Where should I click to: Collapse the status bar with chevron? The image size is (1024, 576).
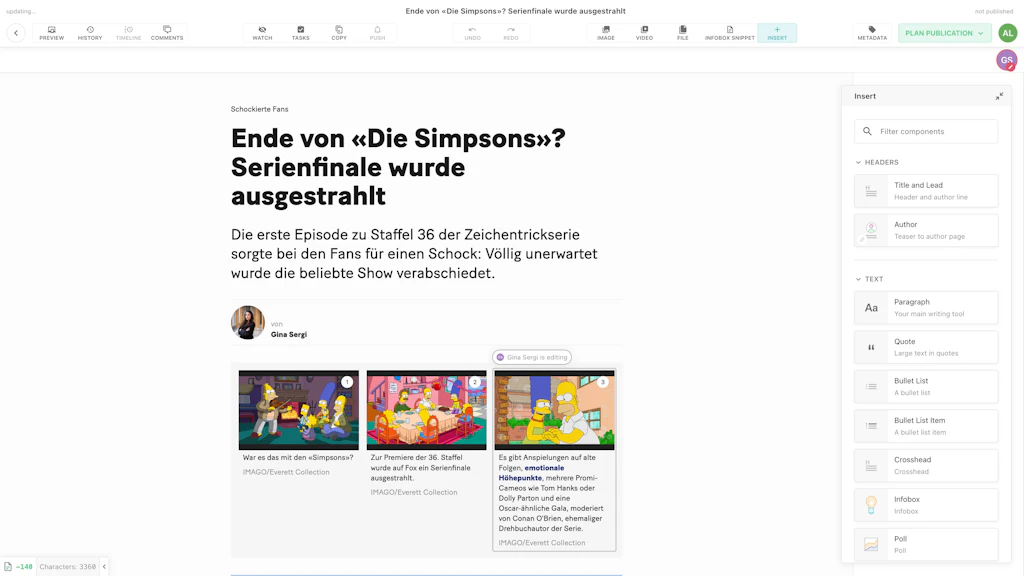tap(104, 567)
